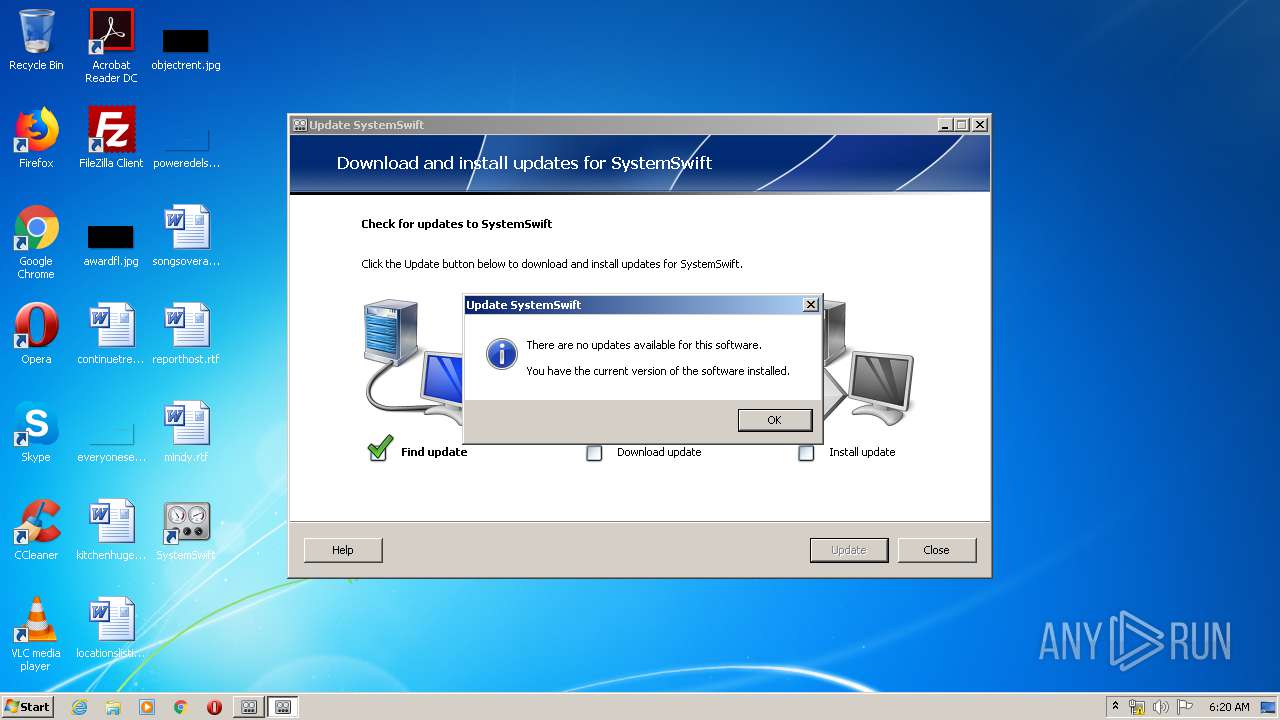
Task: Launch Acrobat Reader DC shortcut
Action: (111, 46)
